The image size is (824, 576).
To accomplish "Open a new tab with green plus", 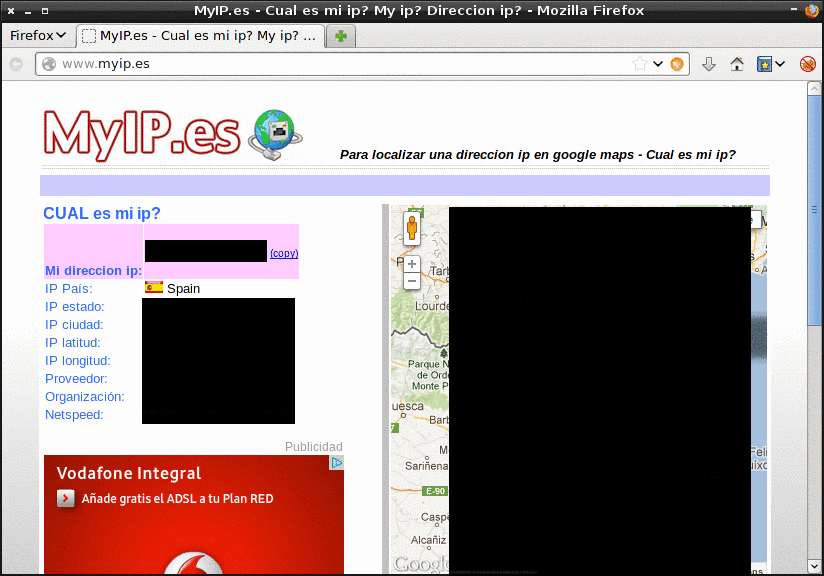I will tap(341, 36).
